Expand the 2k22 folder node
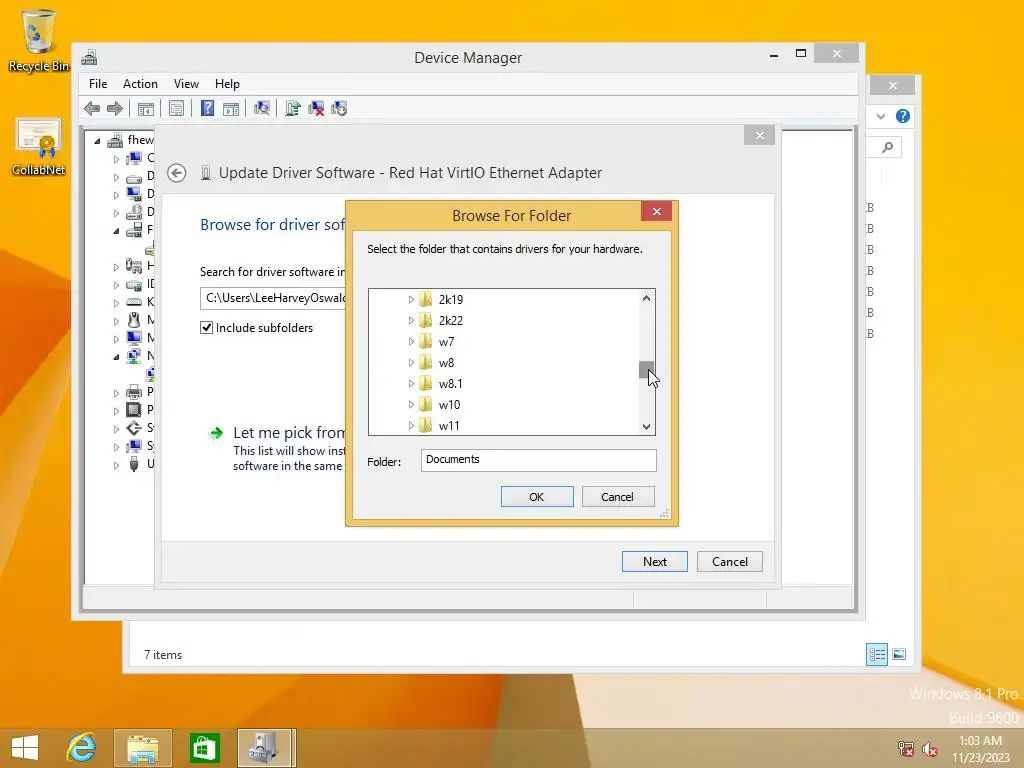 pos(411,320)
